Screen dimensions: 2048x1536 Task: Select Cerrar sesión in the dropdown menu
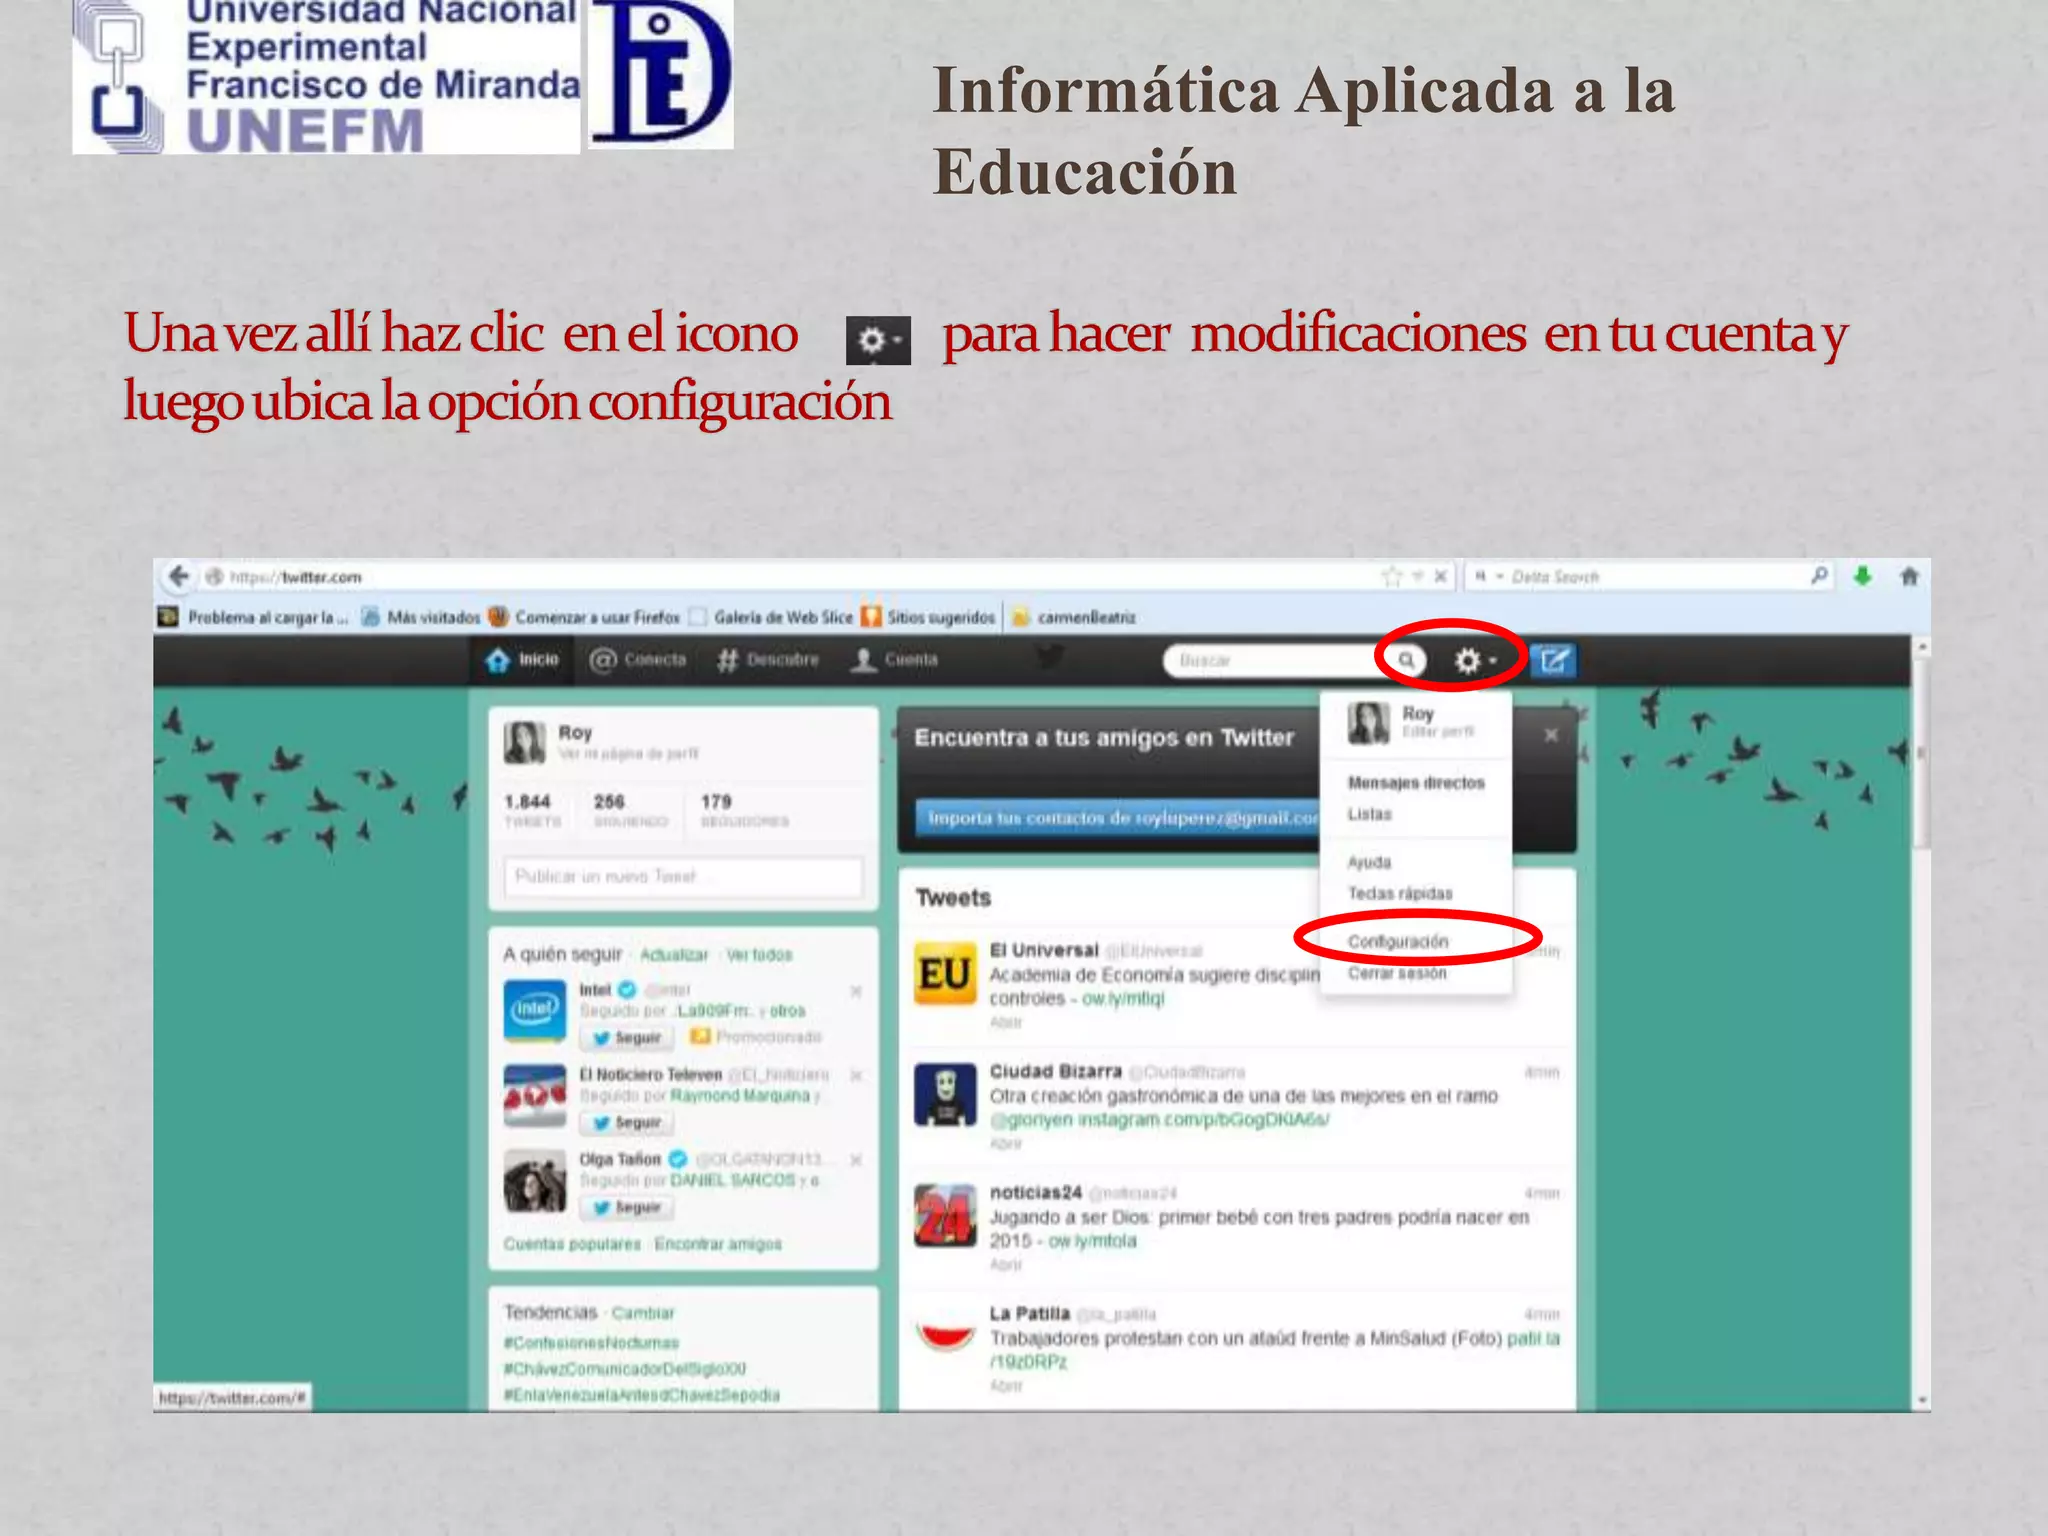pos(1396,973)
